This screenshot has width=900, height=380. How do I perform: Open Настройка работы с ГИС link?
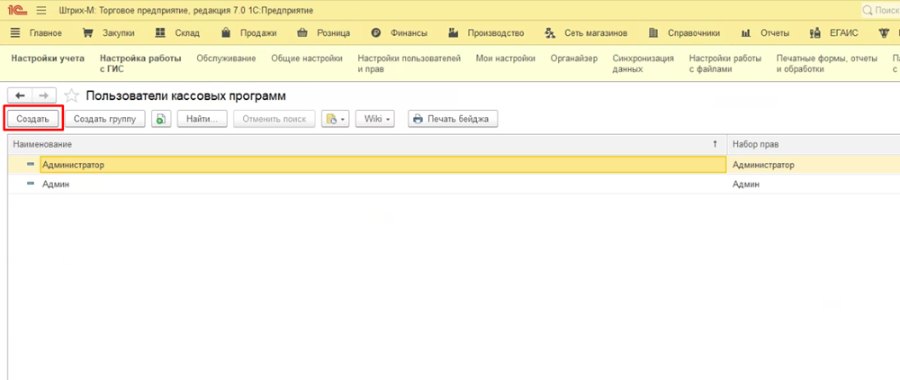141,64
